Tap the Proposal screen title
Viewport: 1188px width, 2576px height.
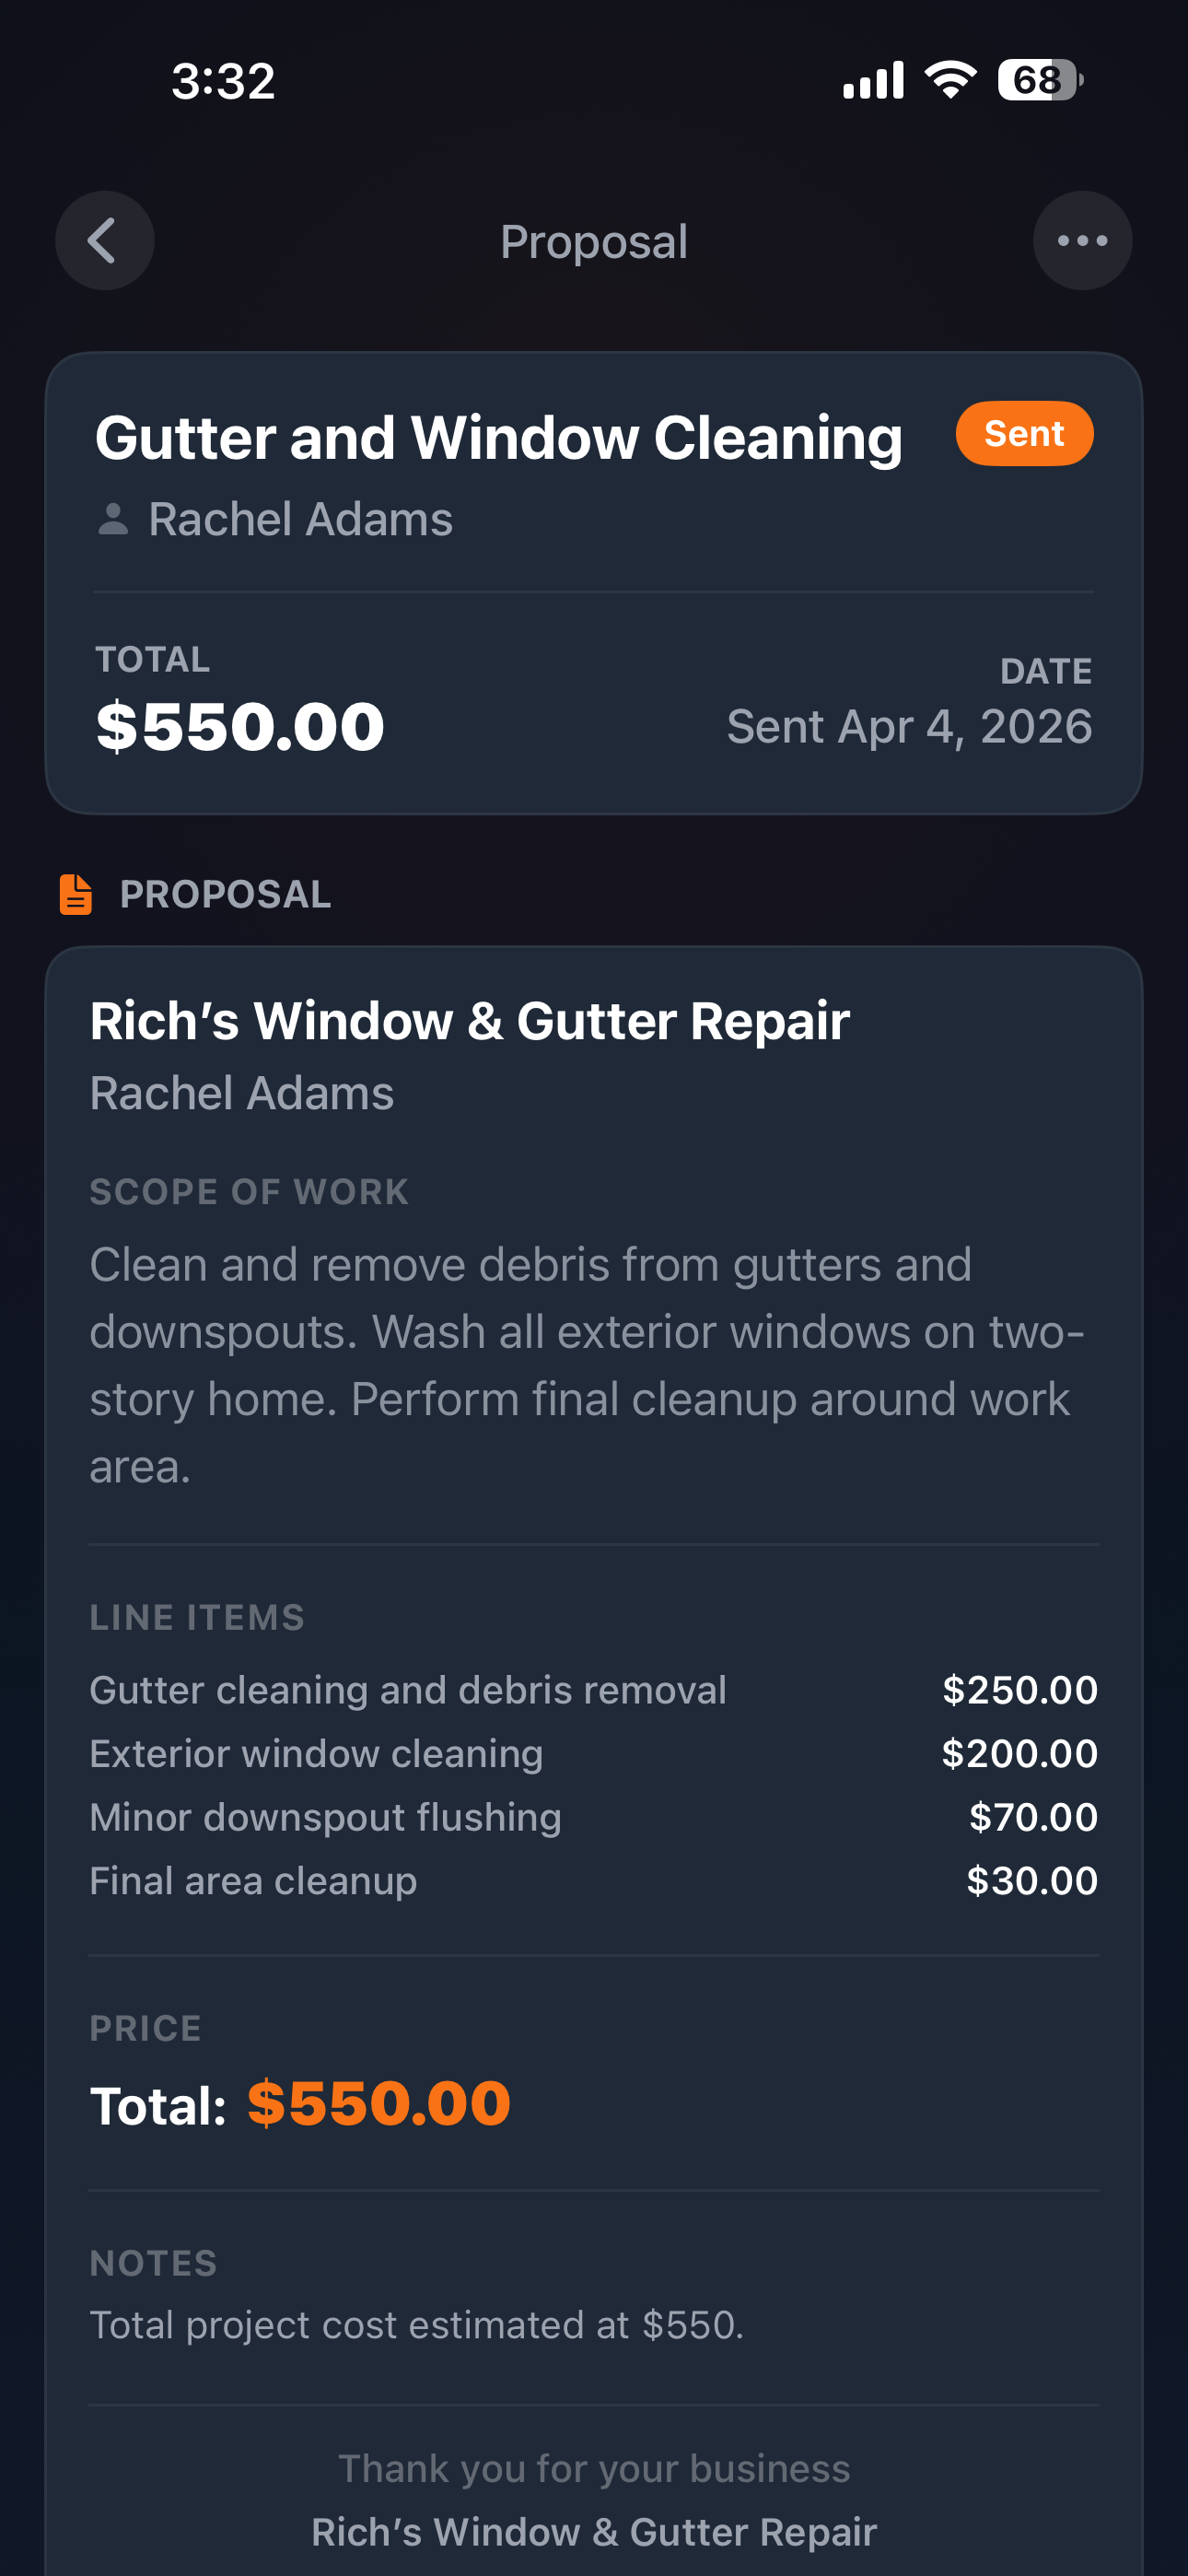pyautogui.click(x=594, y=242)
